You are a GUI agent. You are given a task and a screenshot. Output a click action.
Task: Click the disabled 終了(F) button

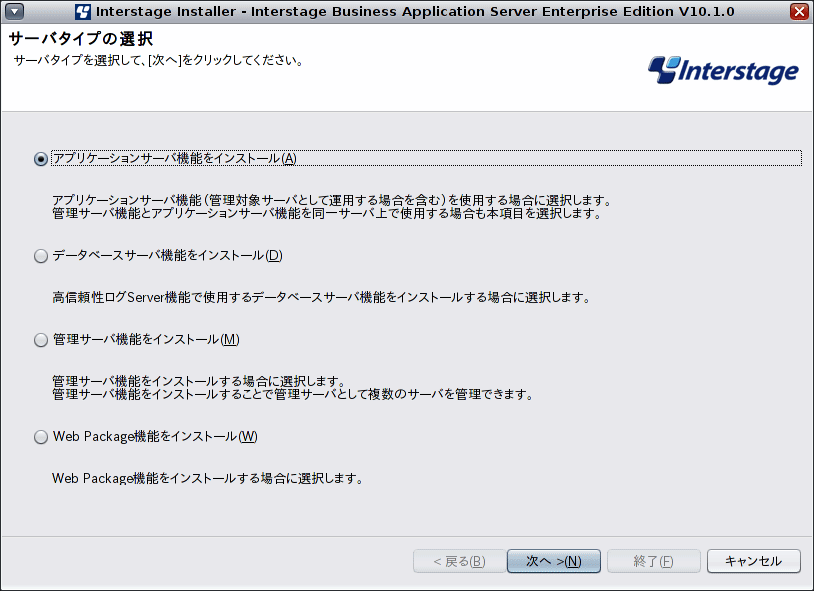coord(654,561)
